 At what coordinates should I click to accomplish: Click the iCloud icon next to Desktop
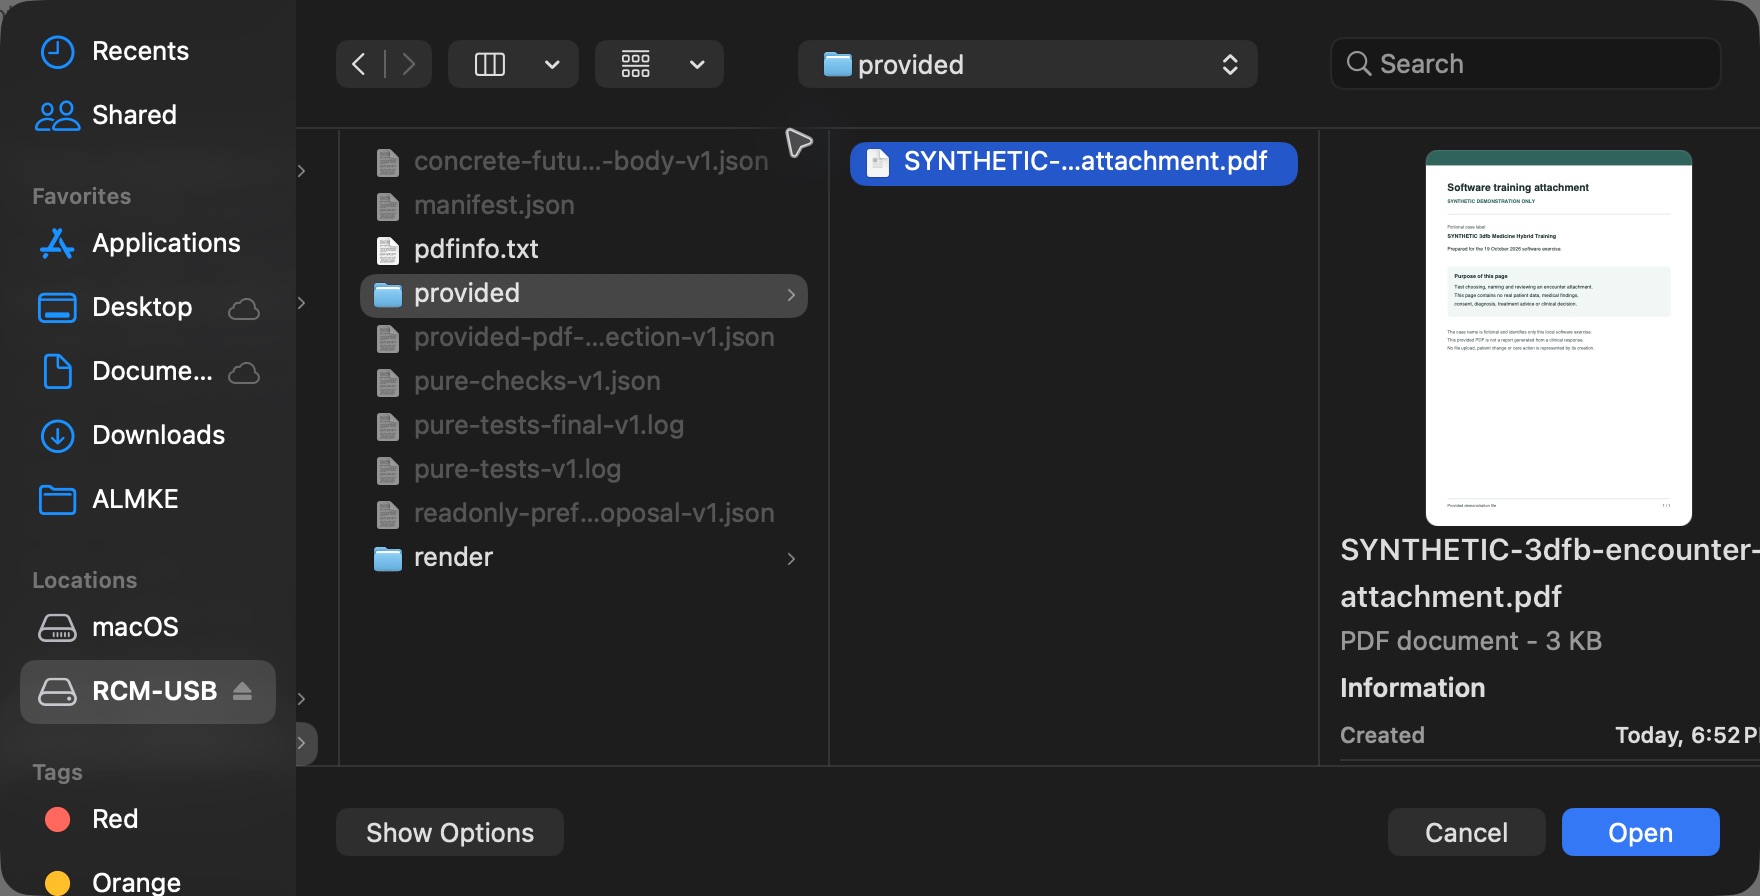[x=244, y=309]
